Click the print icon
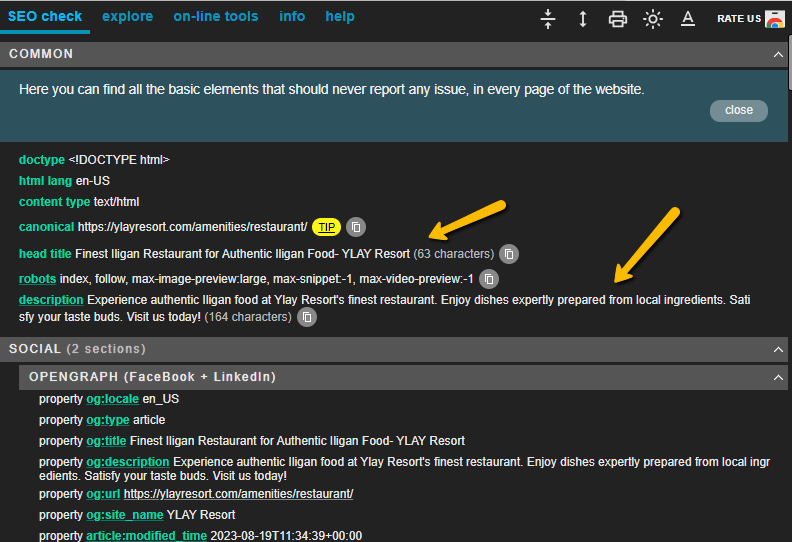 [617, 19]
